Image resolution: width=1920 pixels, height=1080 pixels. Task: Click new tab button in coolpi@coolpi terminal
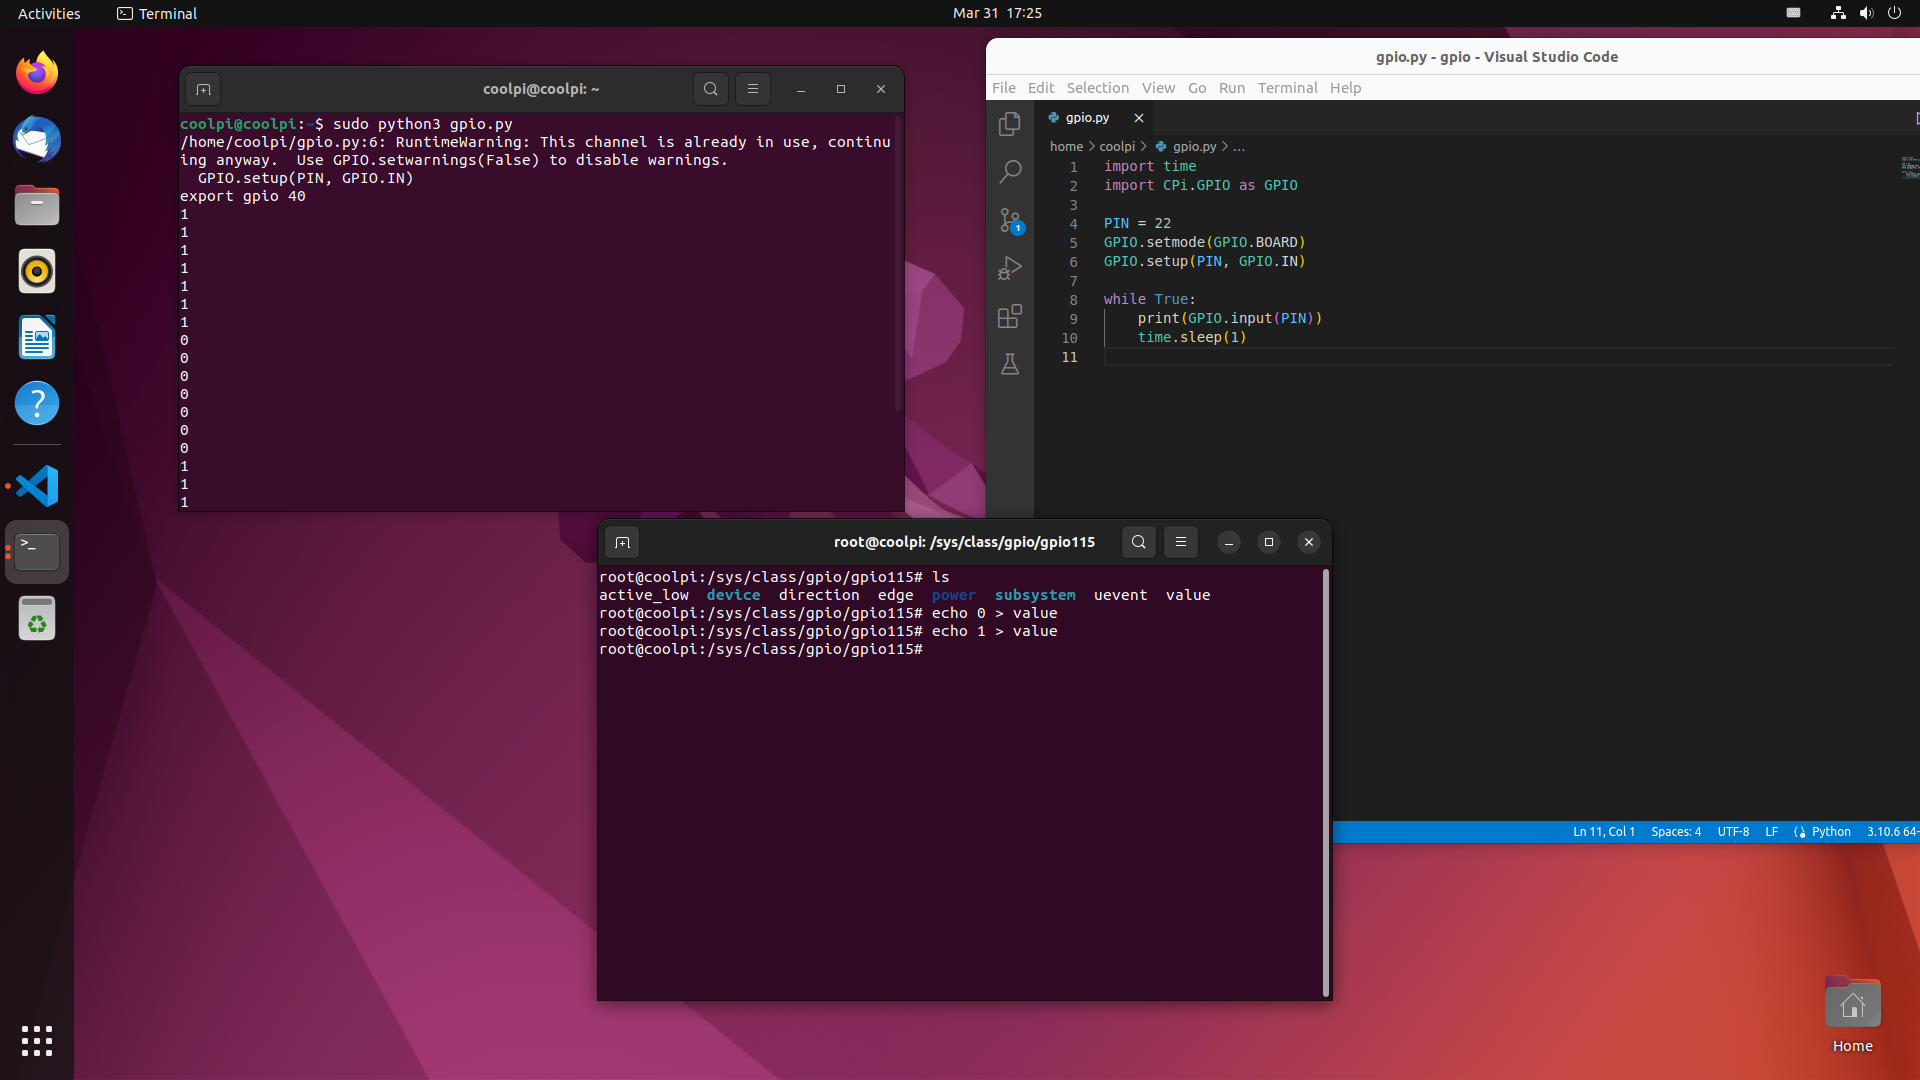point(203,89)
